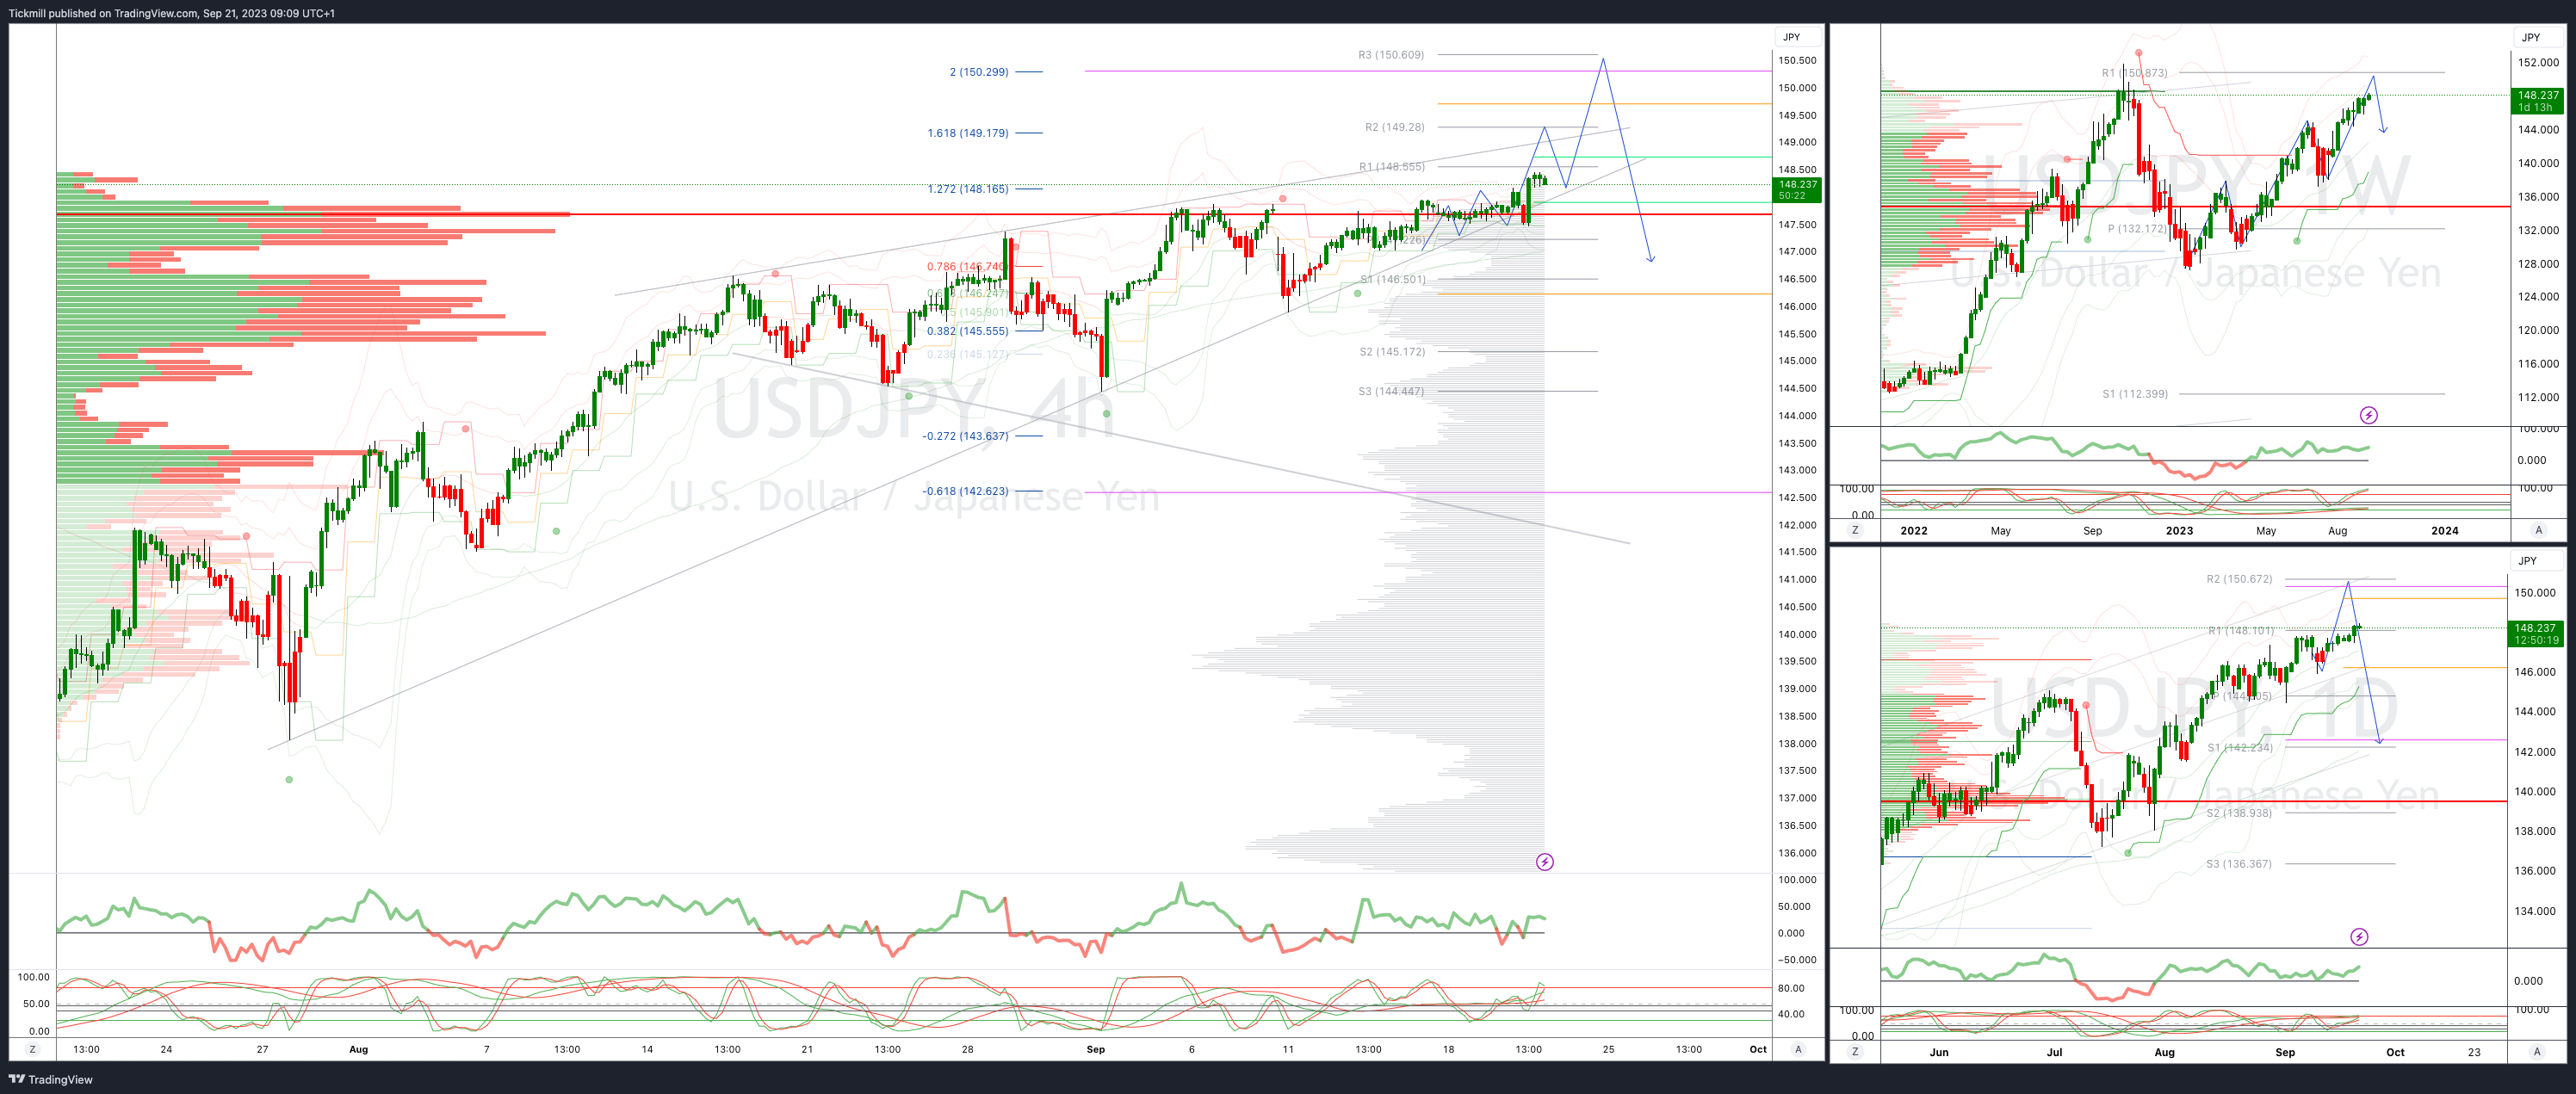Select the S1 (112.399) label on the weekly chart
Screen dimensions: 2576x1094
tap(2134, 394)
